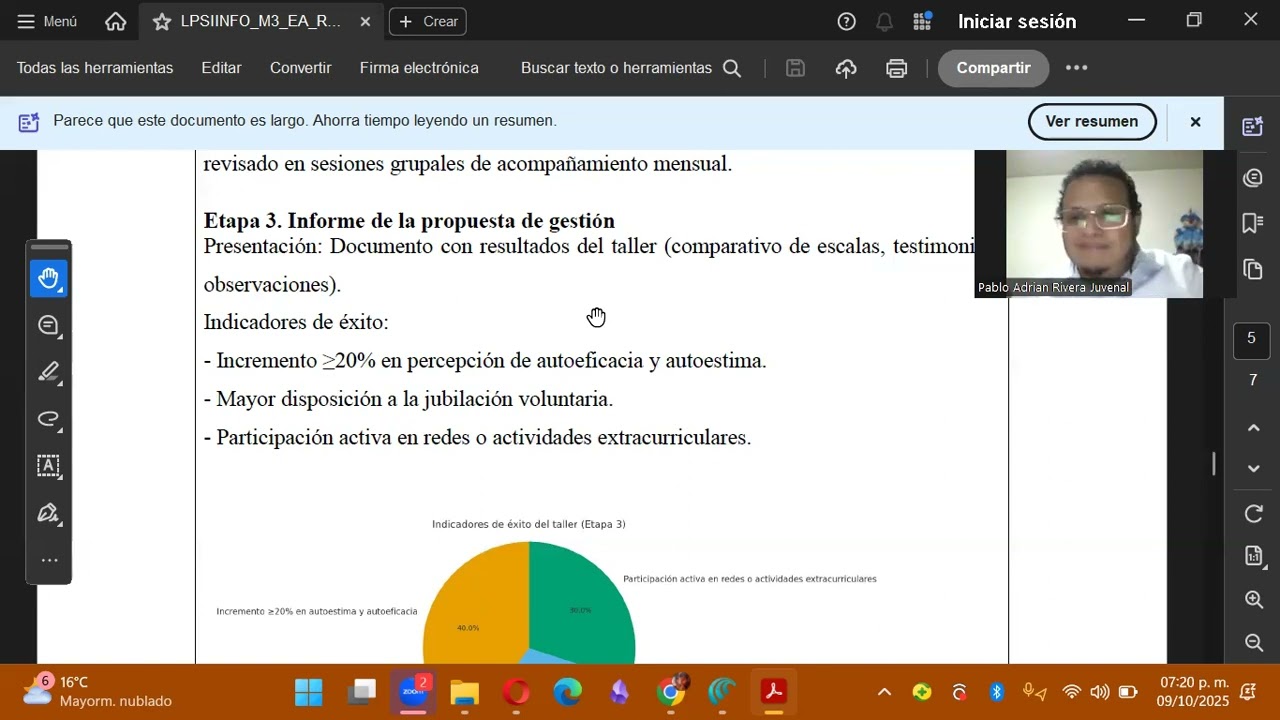Open the Editar menu

(x=221, y=68)
